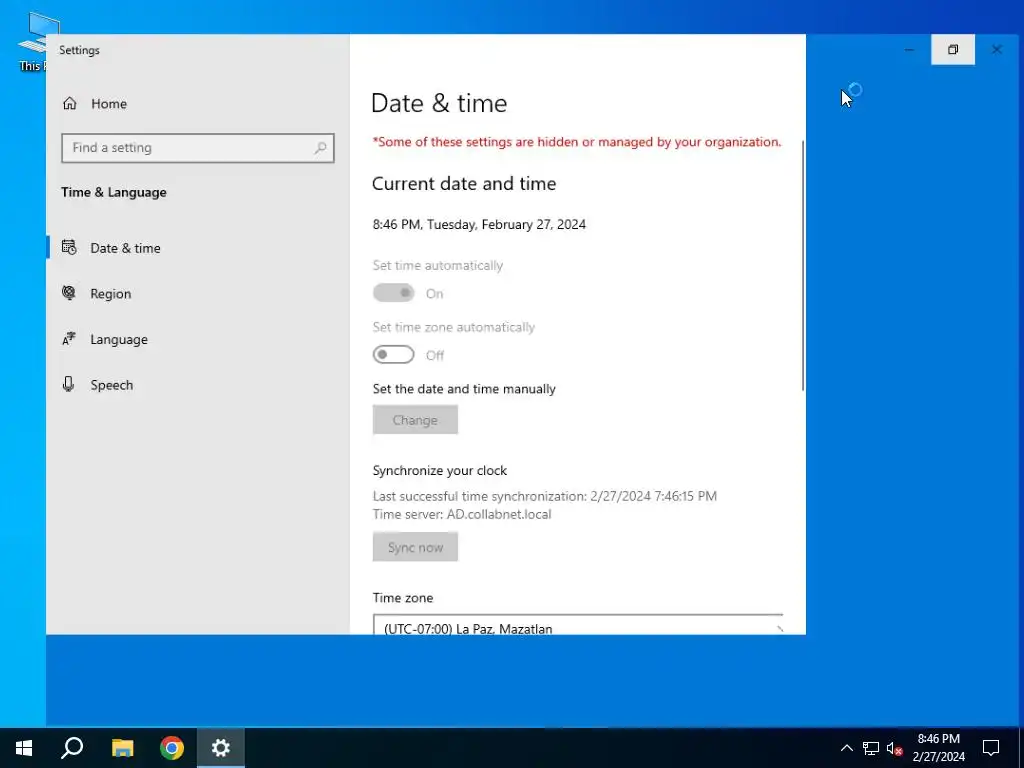Restore down the Settings window
Image resolution: width=1024 pixels, height=768 pixels.
(953, 50)
